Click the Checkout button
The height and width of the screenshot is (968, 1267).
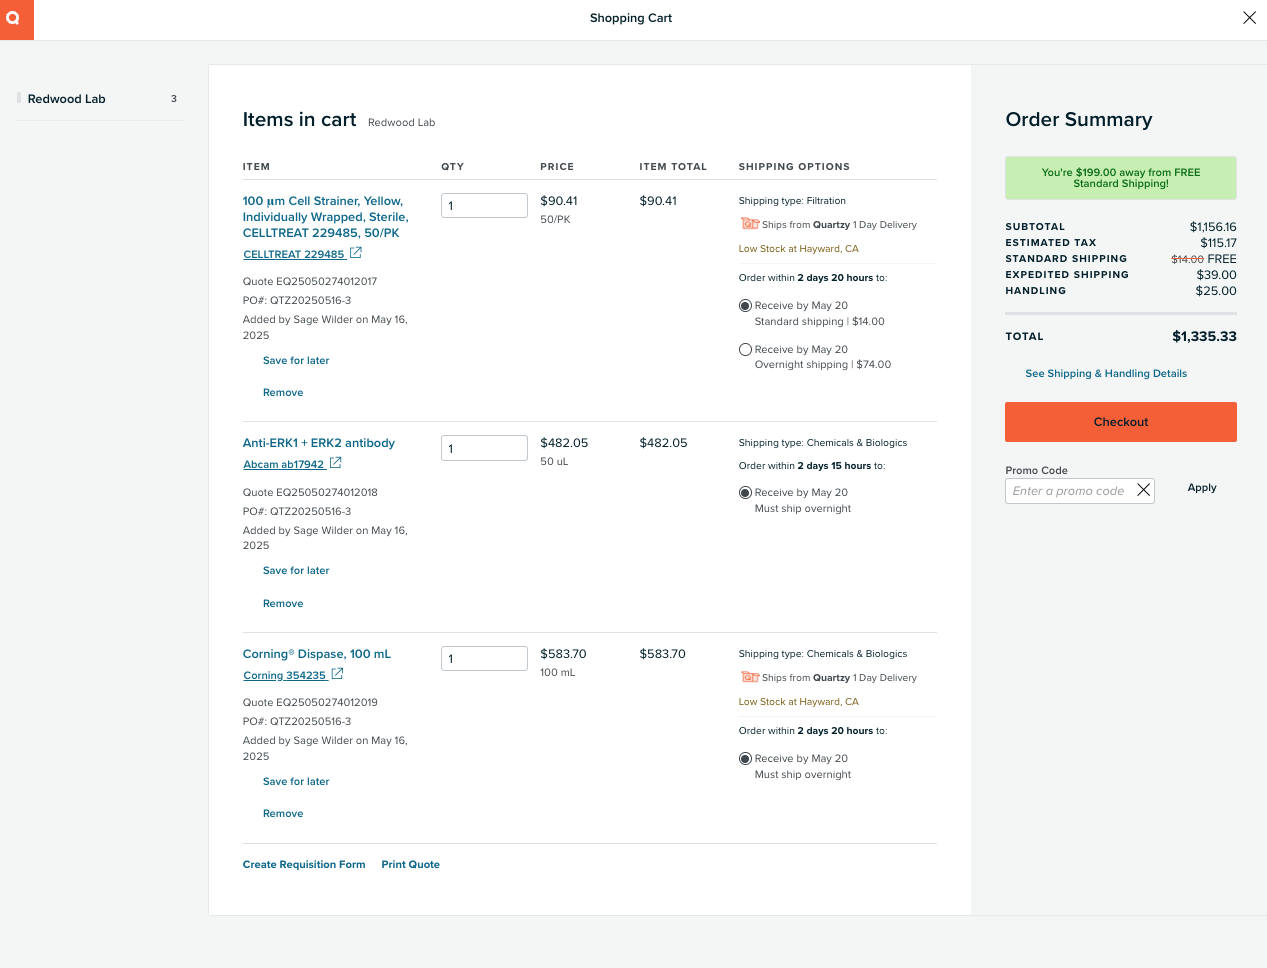[1121, 422]
